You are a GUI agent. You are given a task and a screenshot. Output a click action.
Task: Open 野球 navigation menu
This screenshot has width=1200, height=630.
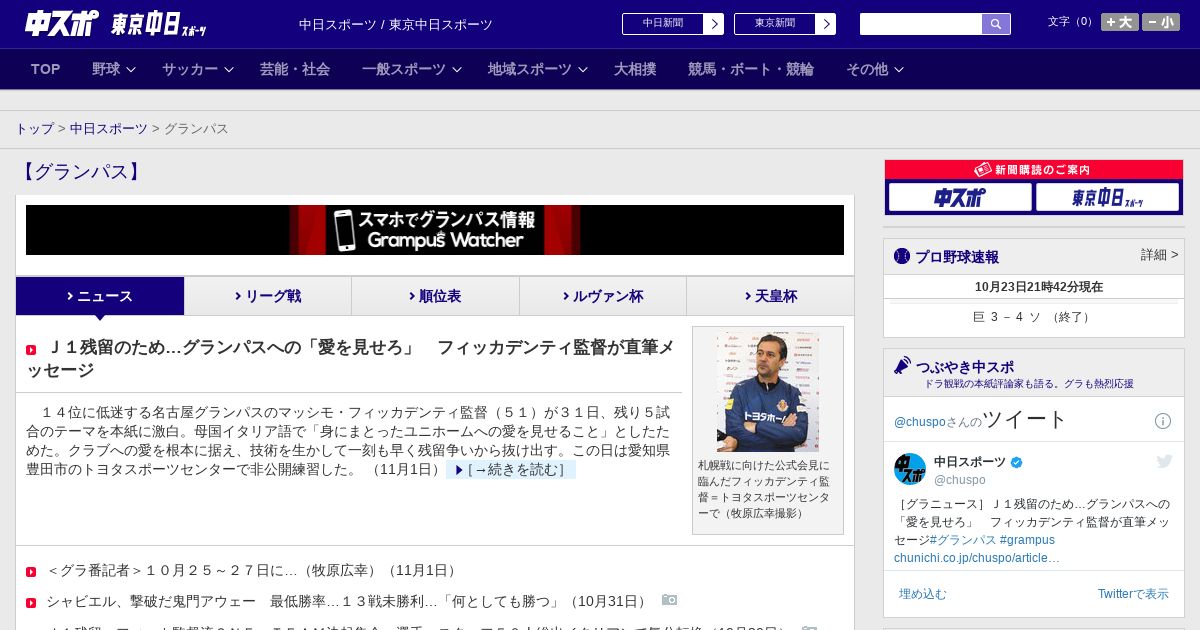106,69
